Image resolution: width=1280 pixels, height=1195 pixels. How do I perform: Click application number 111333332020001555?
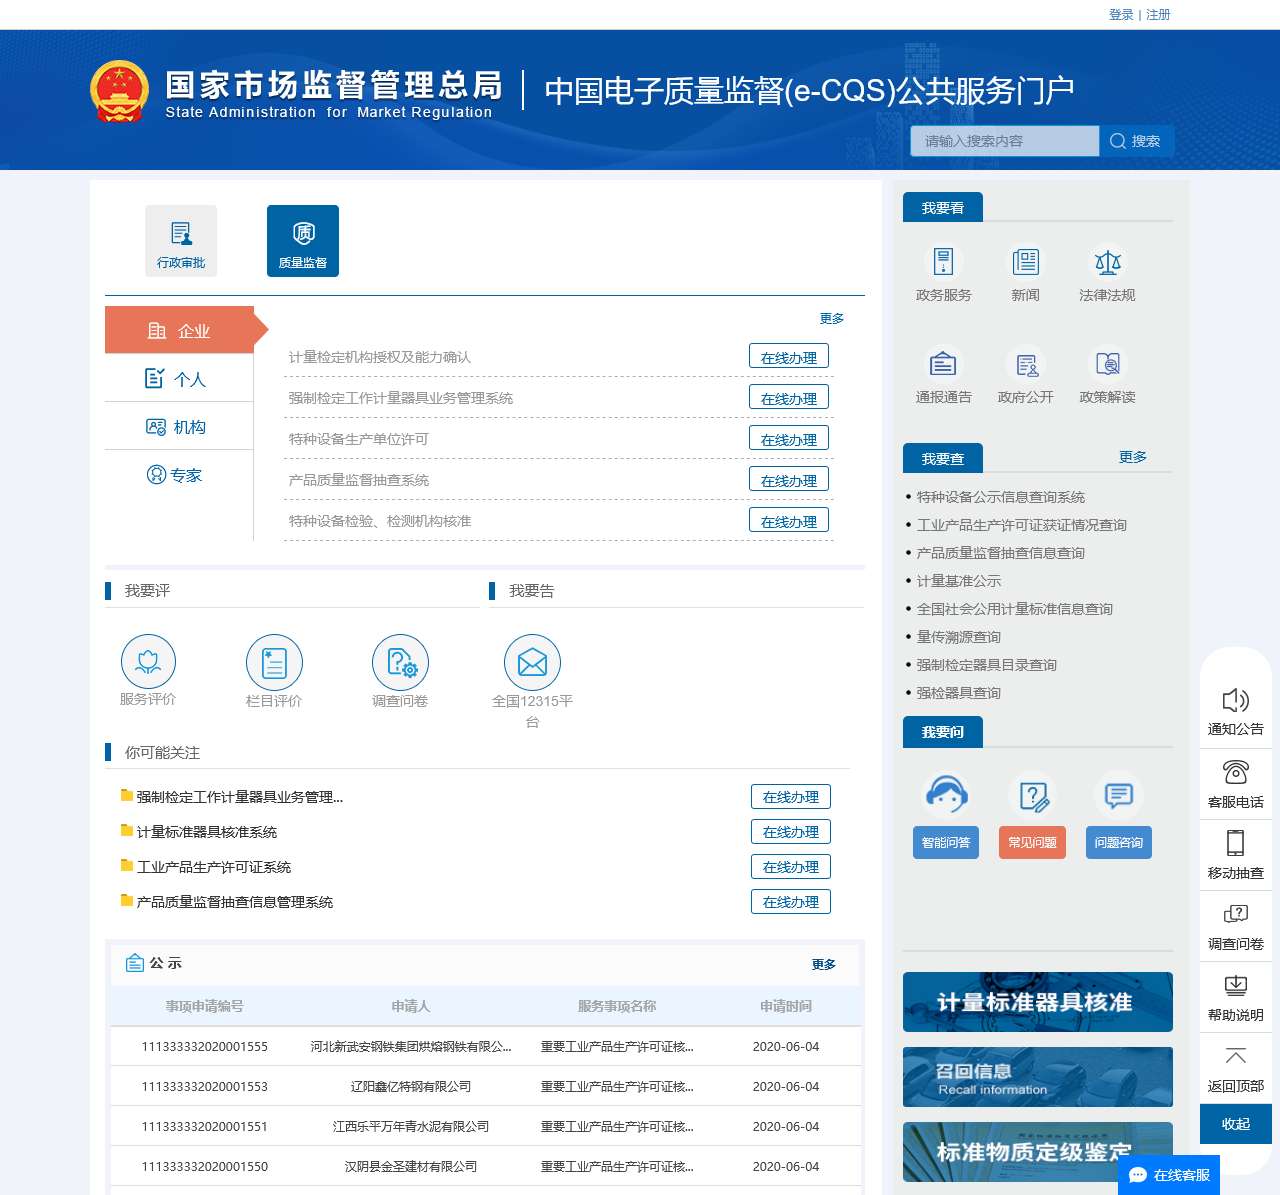pos(205,1047)
